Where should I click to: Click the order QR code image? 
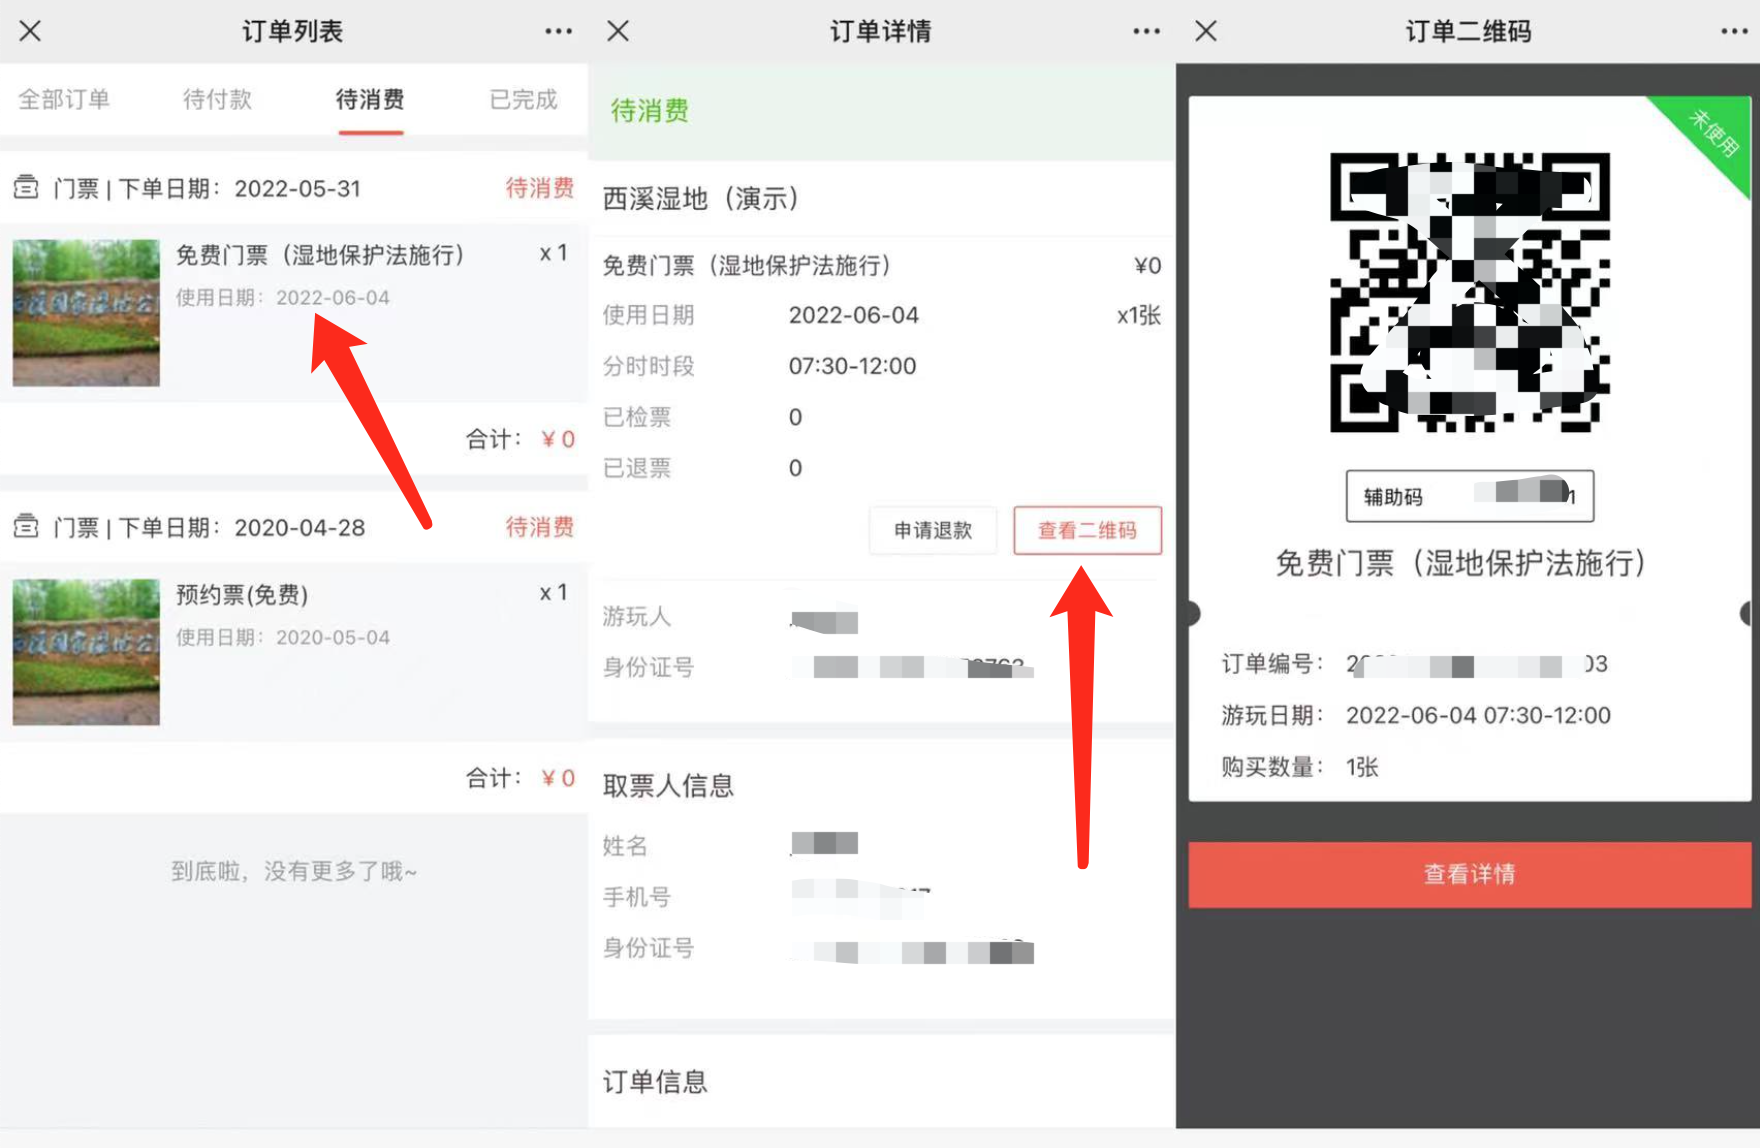click(1469, 292)
